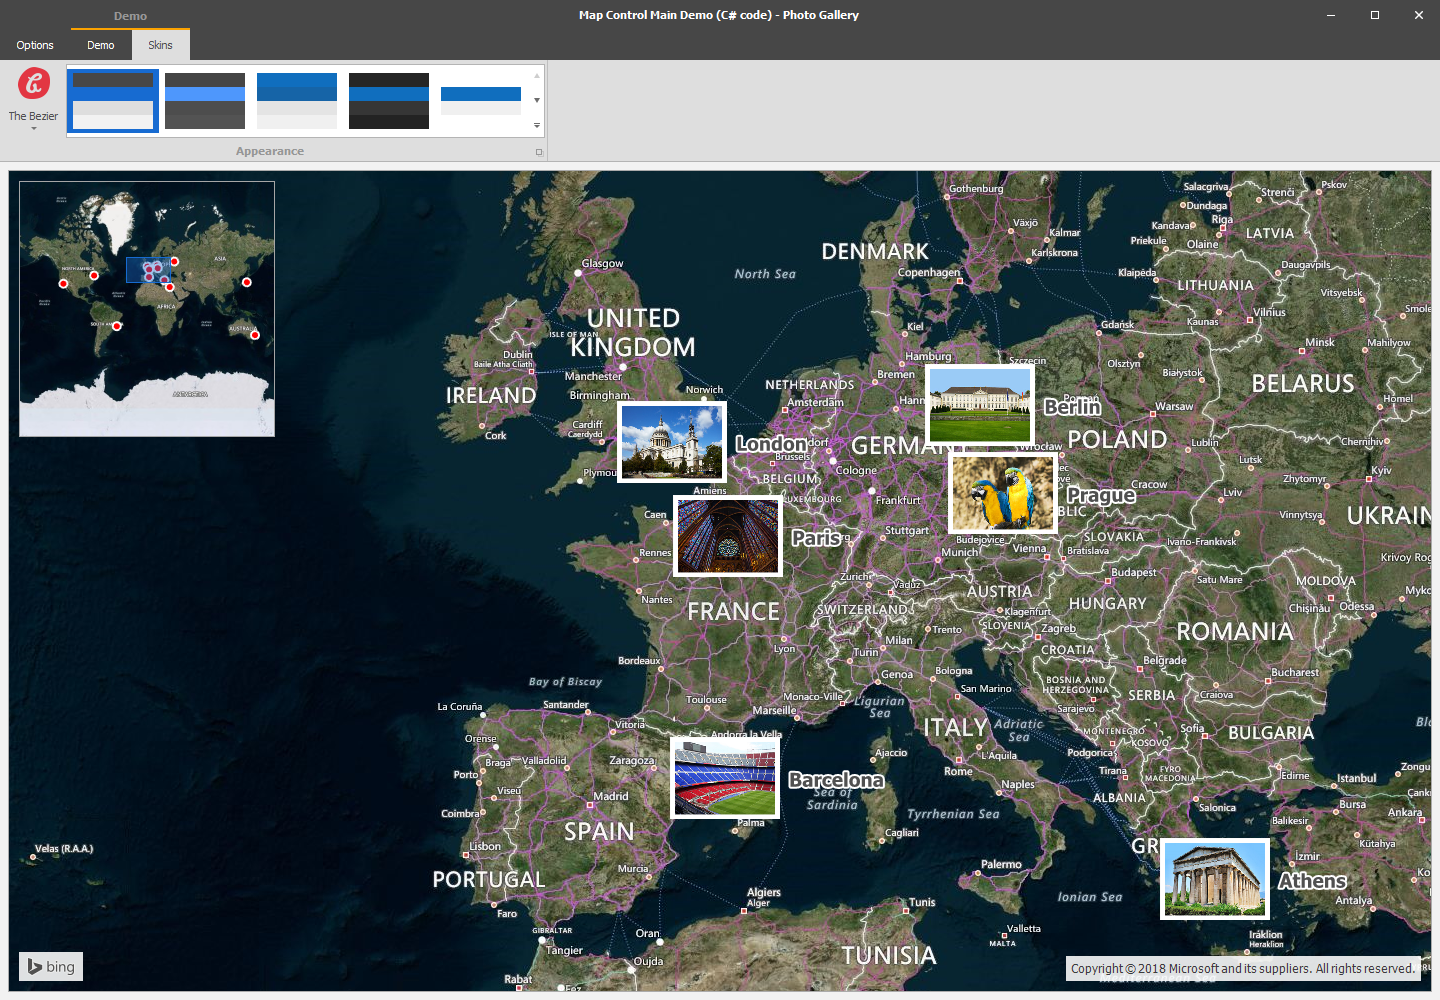Switch to the Demo ribbon tab
The image size is (1440, 1000).
point(101,45)
